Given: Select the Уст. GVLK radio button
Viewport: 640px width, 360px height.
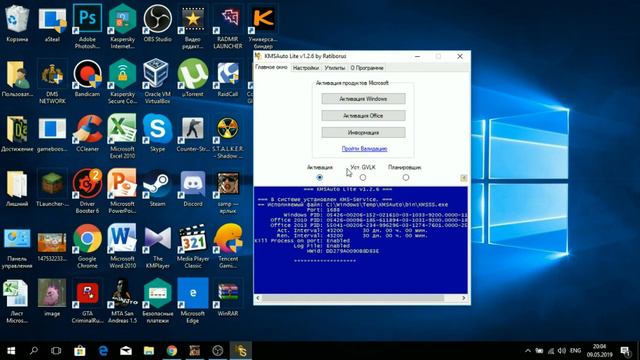Looking at the screenshot, I should (363, 178).
